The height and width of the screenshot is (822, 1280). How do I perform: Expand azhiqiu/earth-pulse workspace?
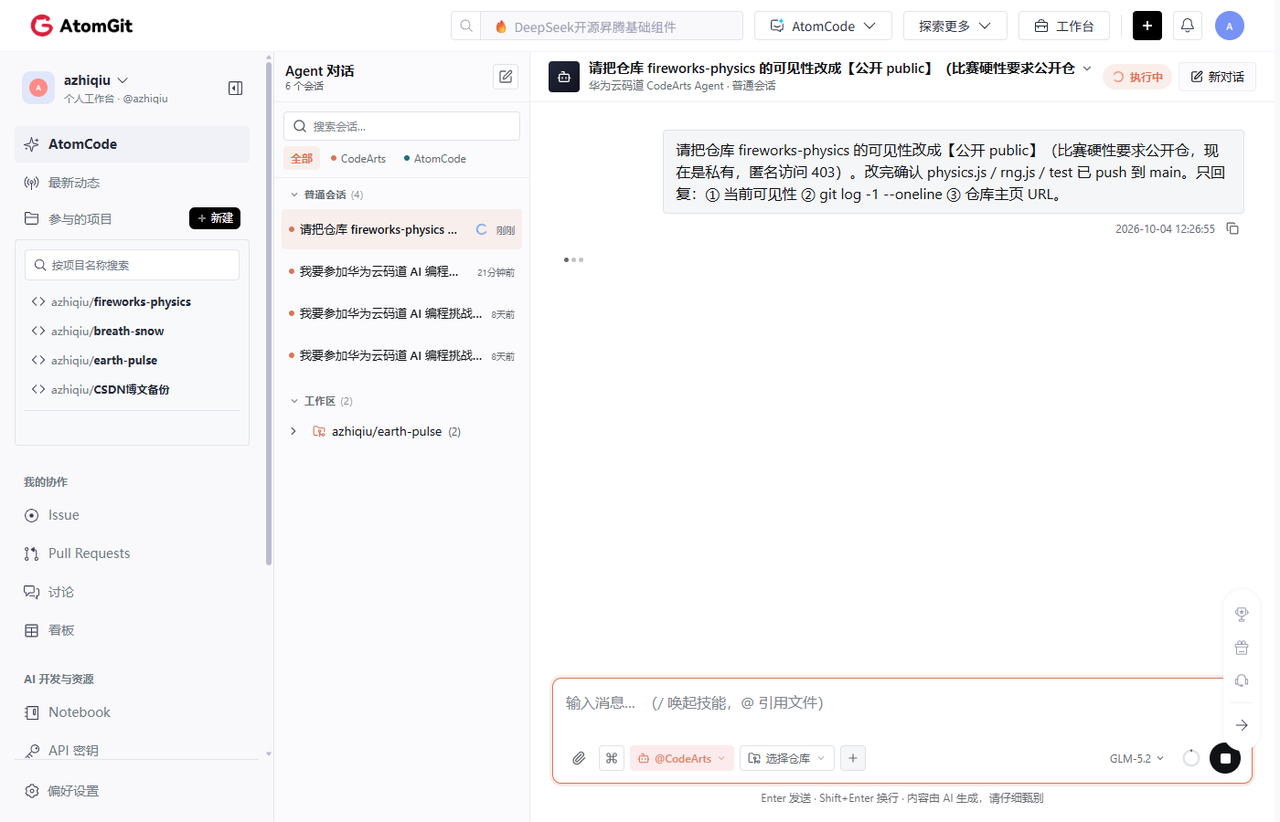click(293, 432)
